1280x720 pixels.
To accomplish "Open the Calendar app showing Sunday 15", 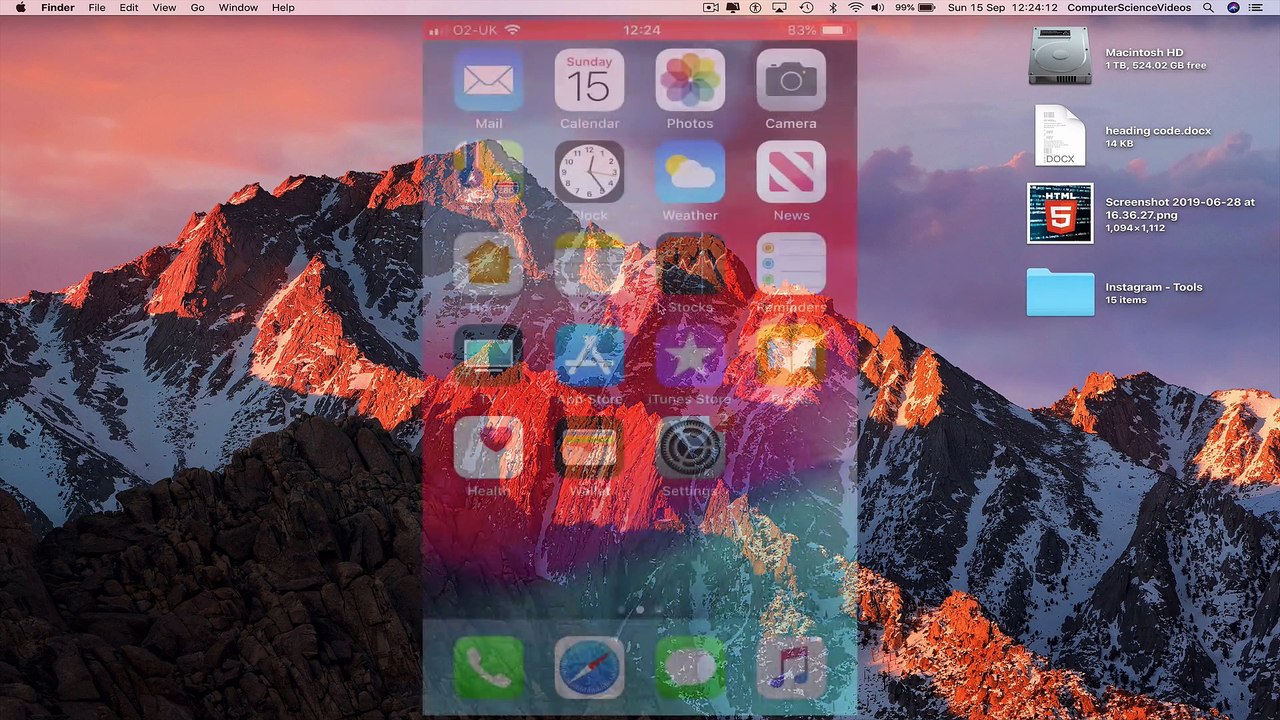I will point(589,80).
